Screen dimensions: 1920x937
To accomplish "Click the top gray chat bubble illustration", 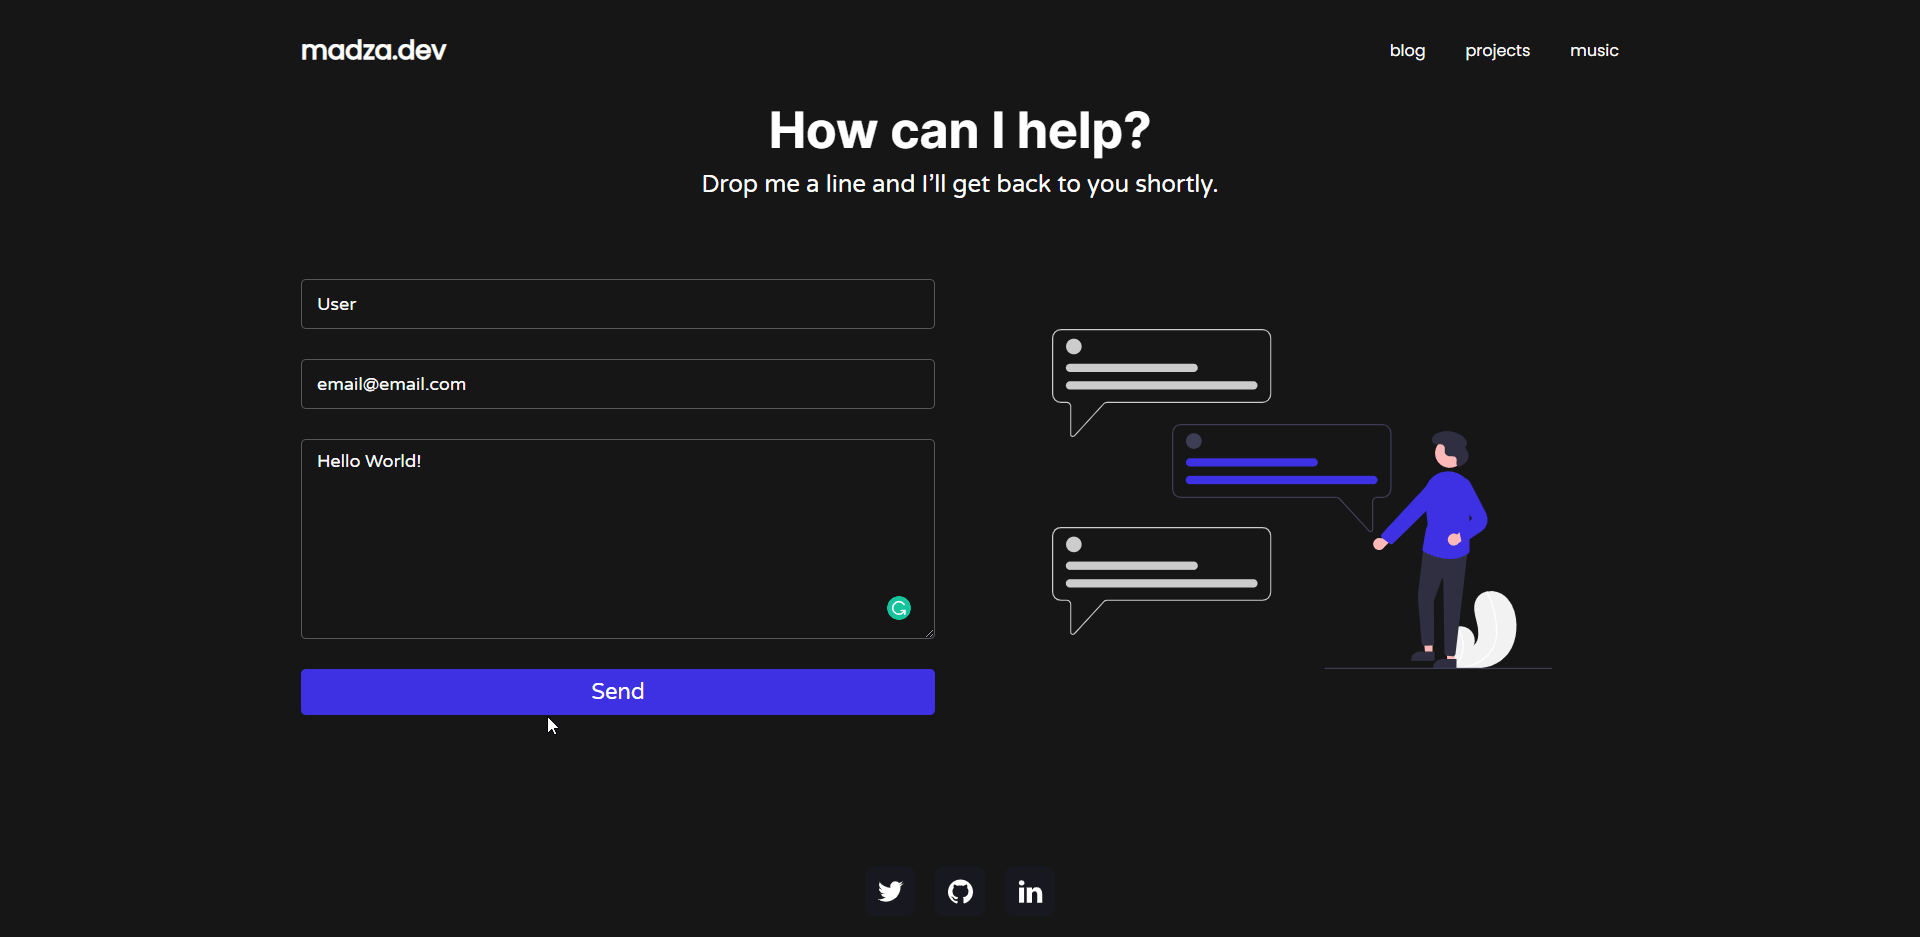I will coord(1161,380).
